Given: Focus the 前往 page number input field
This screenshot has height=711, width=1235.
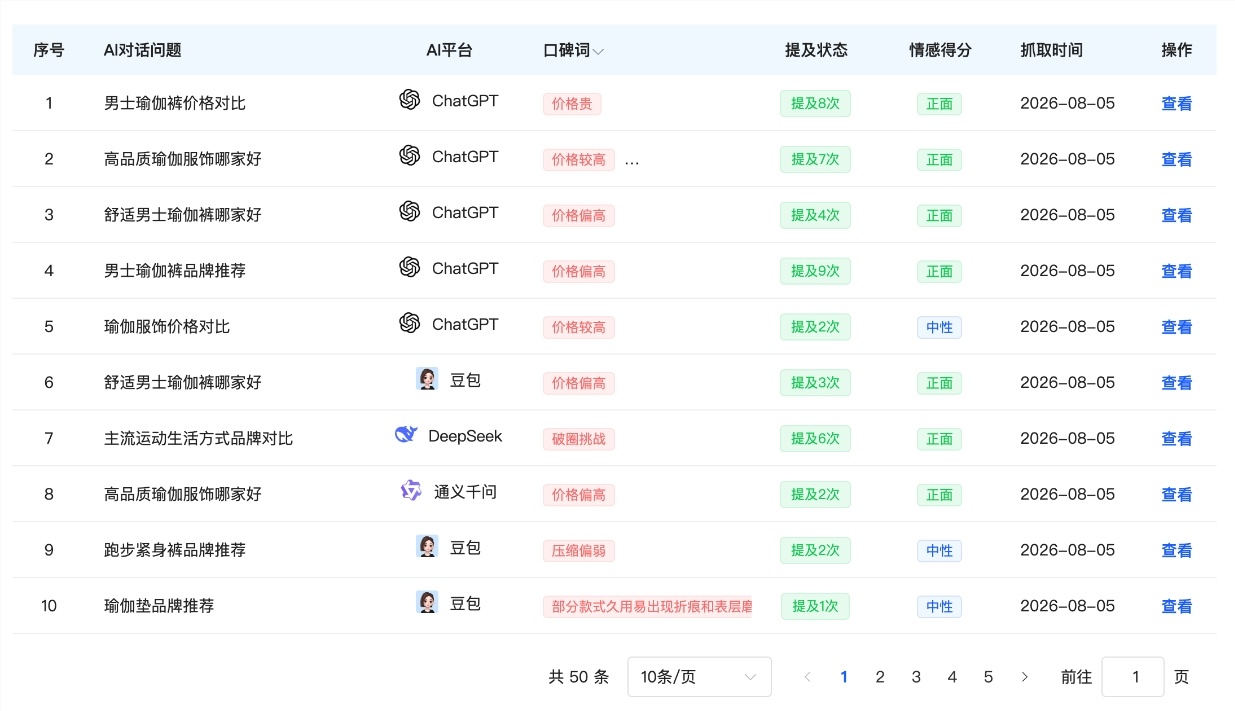Looking at the screenshot, I should pyautogui.click(x=1133, y=677).
